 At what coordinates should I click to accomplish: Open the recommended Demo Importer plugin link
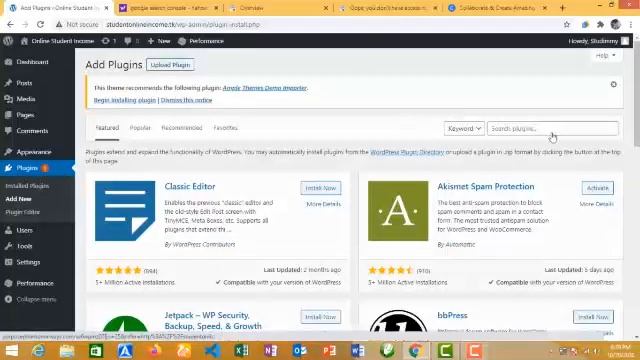pos(264,88)
